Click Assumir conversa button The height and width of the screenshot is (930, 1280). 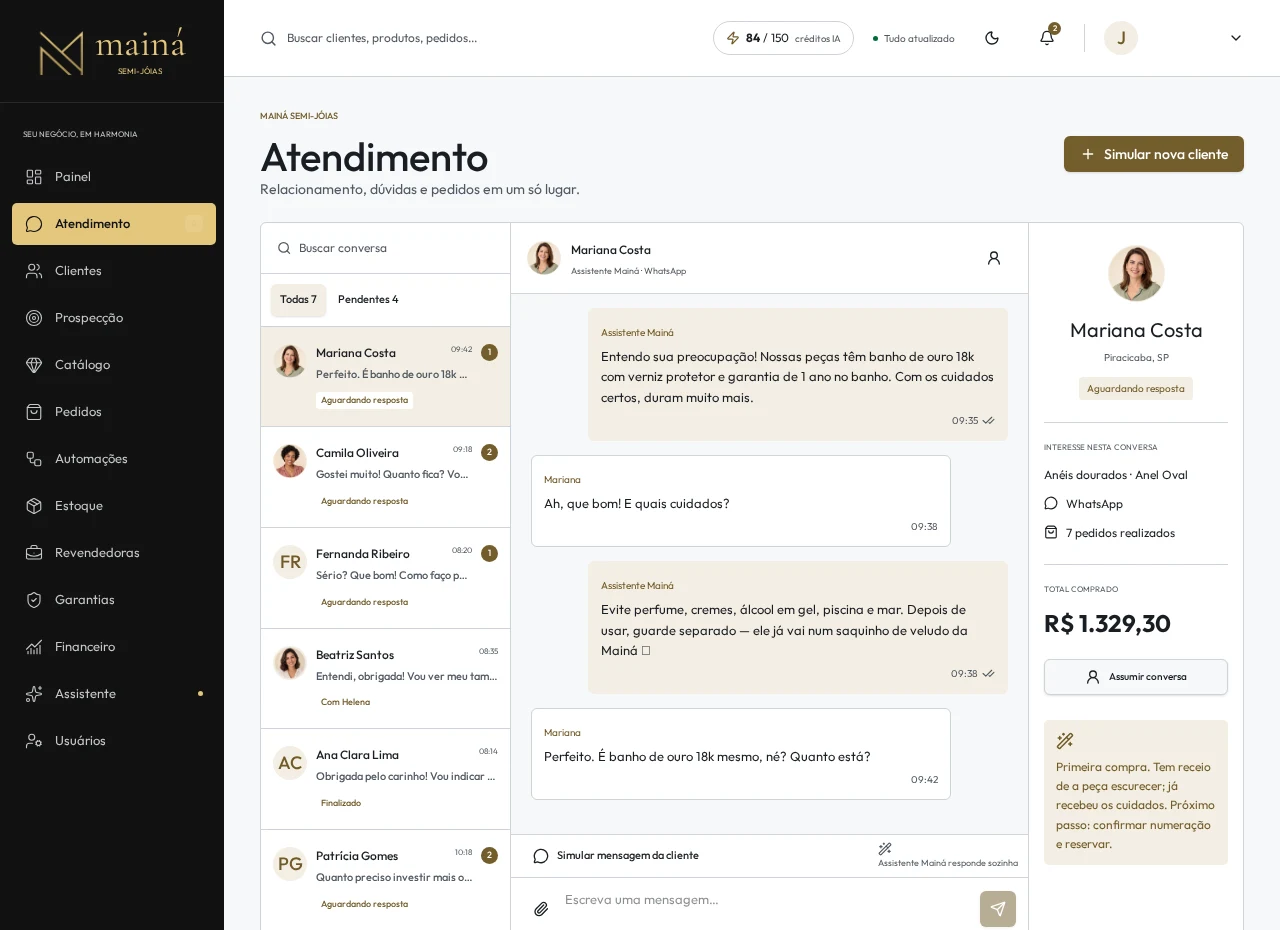pos(1136,677)
